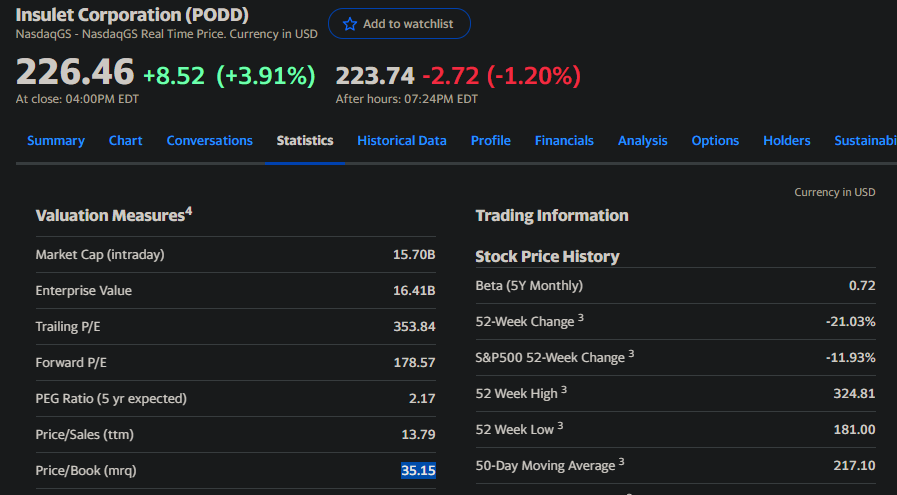Click the 15.70B market cap value
This screenshot has width=897, height=495.
pyautogui.click(x=414, y=254)
